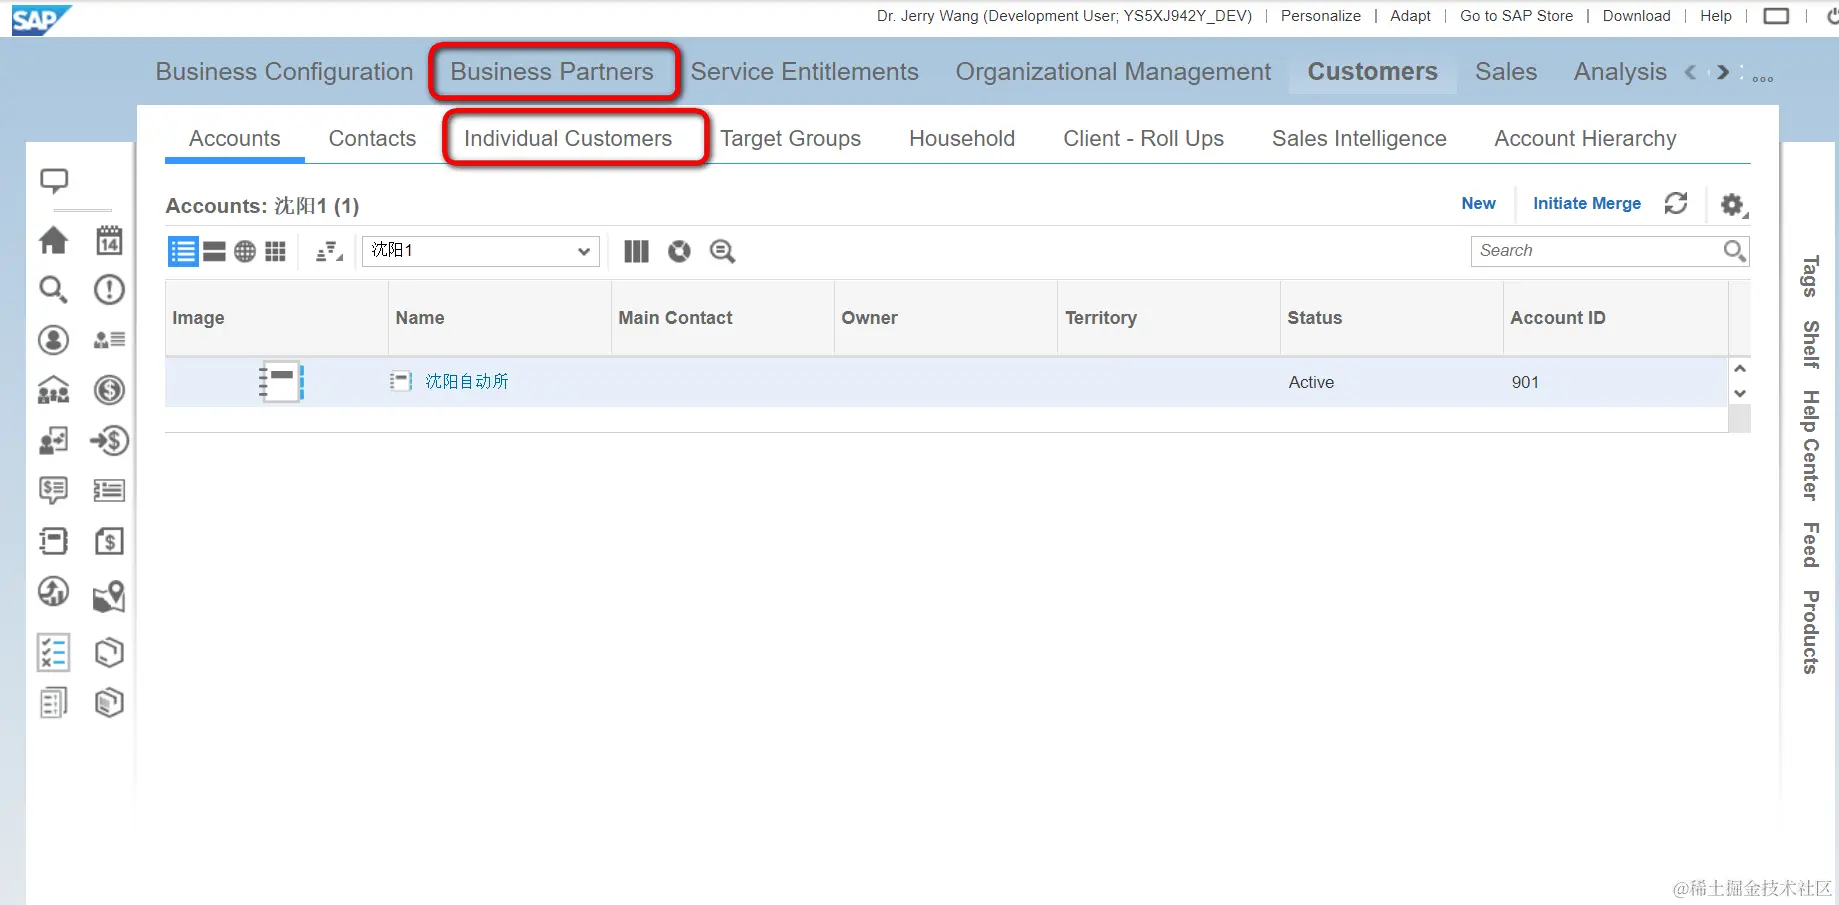
Task: Open the Analysis work center
Action: 1620,72
